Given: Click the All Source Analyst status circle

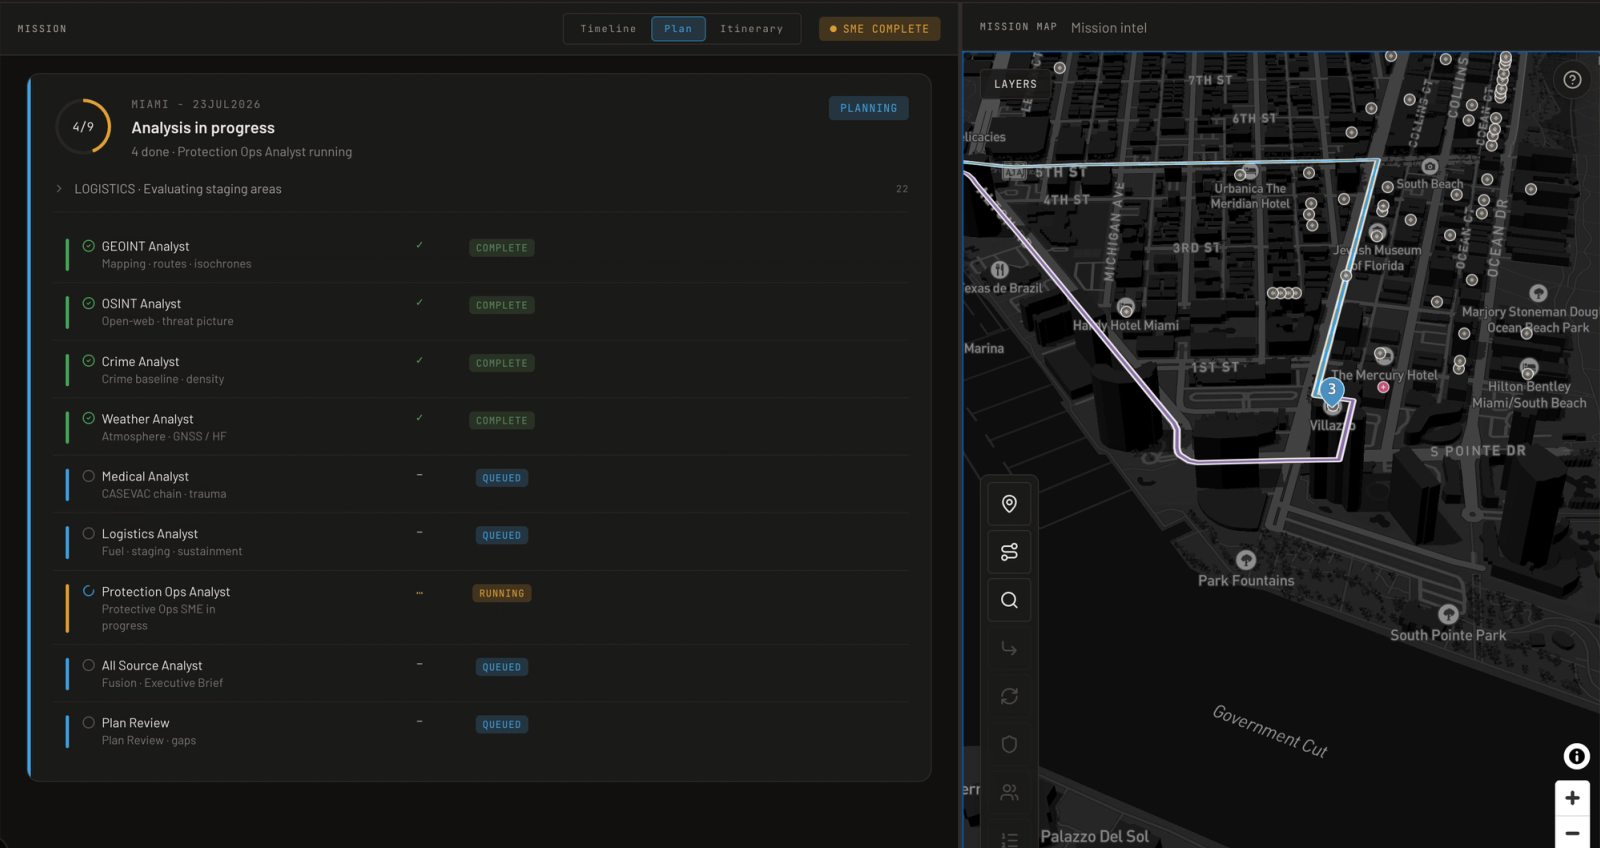Looking at the screenshot, I should 89,665.
